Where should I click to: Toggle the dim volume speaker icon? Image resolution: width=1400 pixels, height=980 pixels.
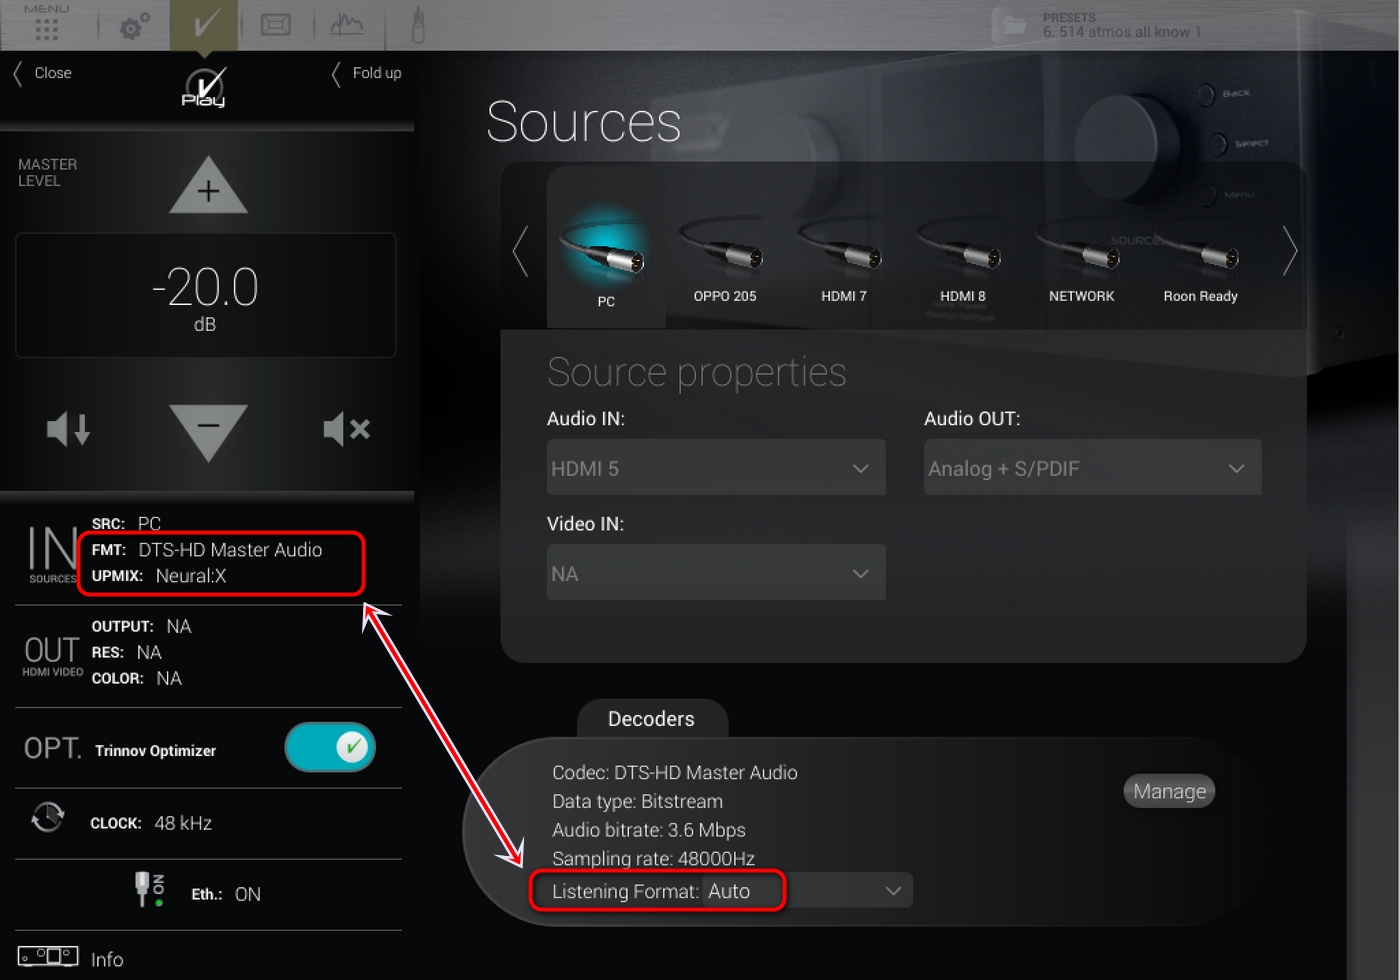[x=68, y=429]
